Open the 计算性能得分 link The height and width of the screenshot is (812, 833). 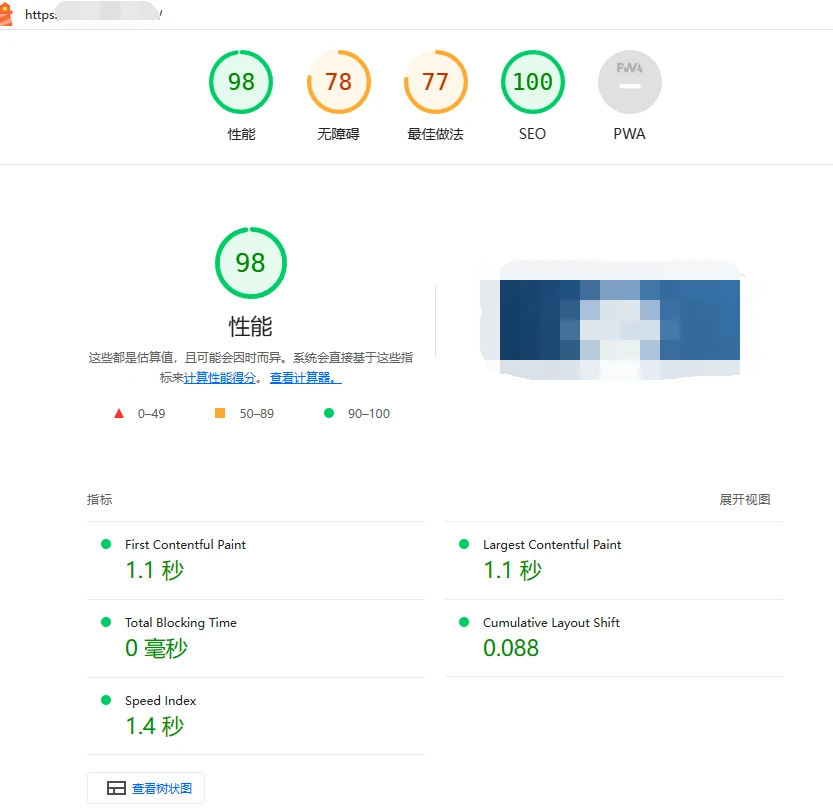(x=220, y=378)
